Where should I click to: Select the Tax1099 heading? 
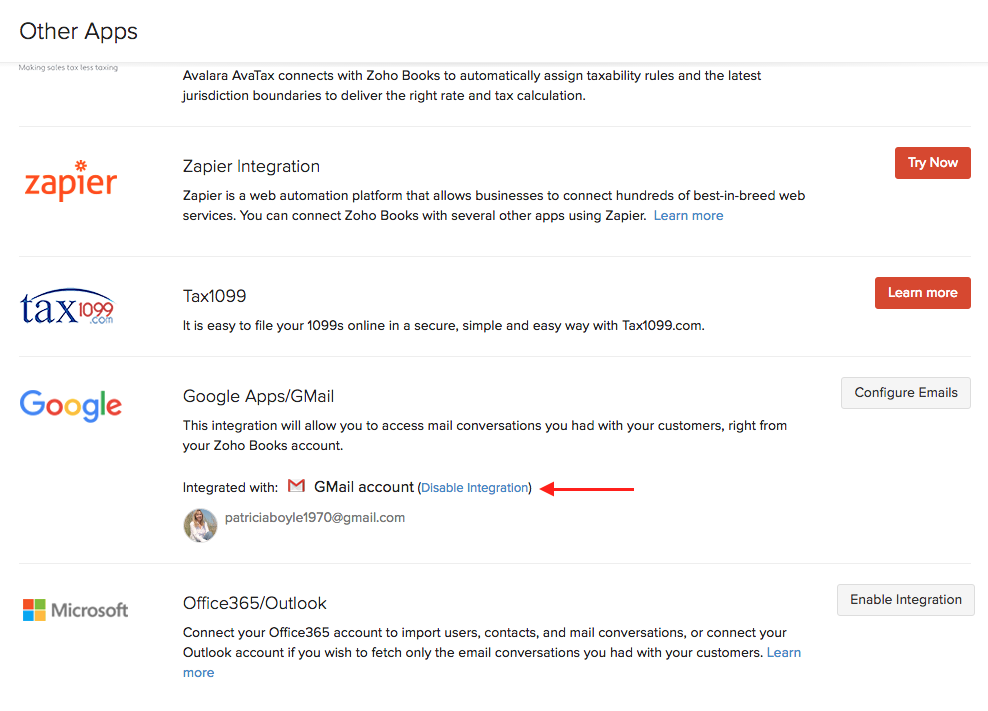coord(214,296)
